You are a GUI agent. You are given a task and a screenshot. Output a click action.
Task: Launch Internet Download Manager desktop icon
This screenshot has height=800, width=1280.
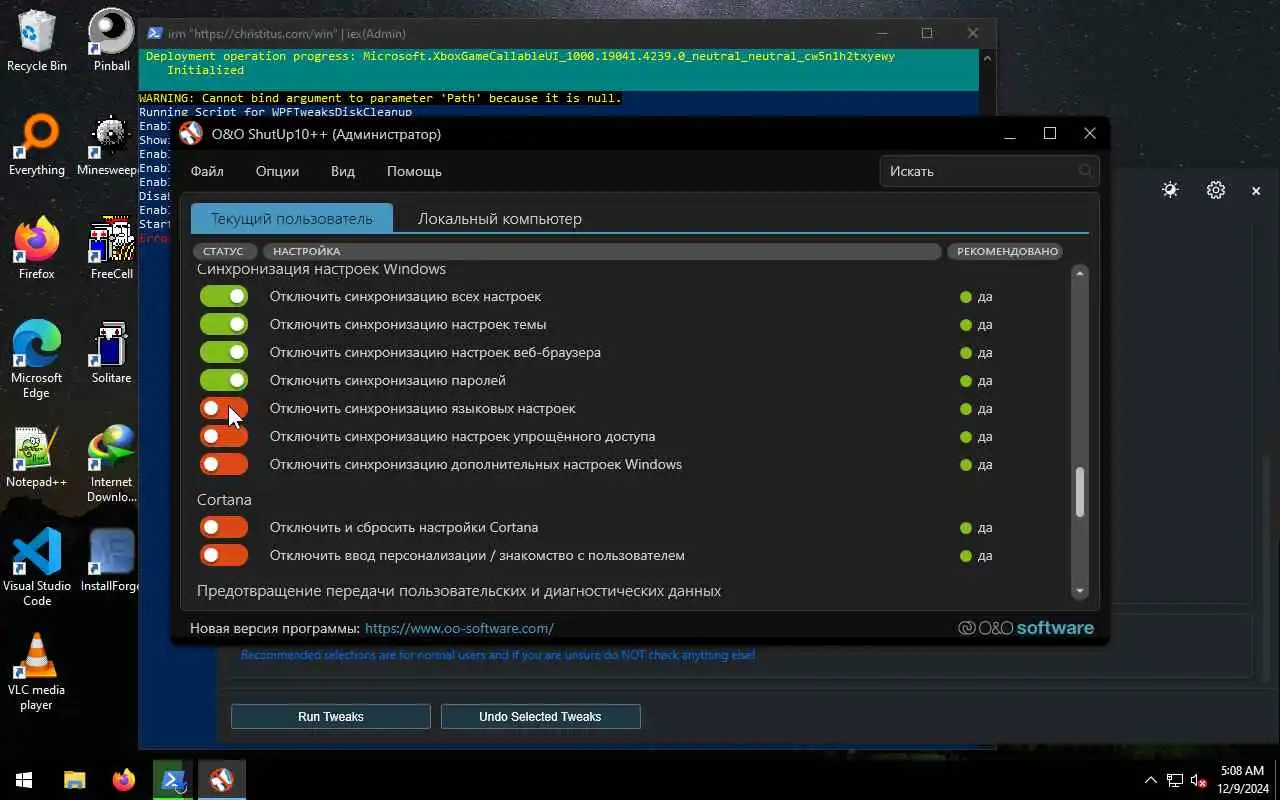[x=111, y=464]
